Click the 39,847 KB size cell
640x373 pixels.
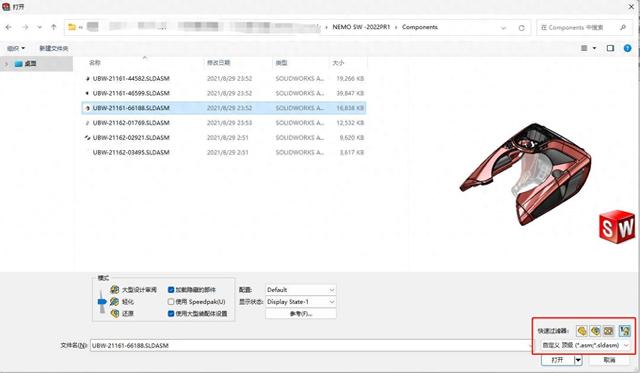350,93
